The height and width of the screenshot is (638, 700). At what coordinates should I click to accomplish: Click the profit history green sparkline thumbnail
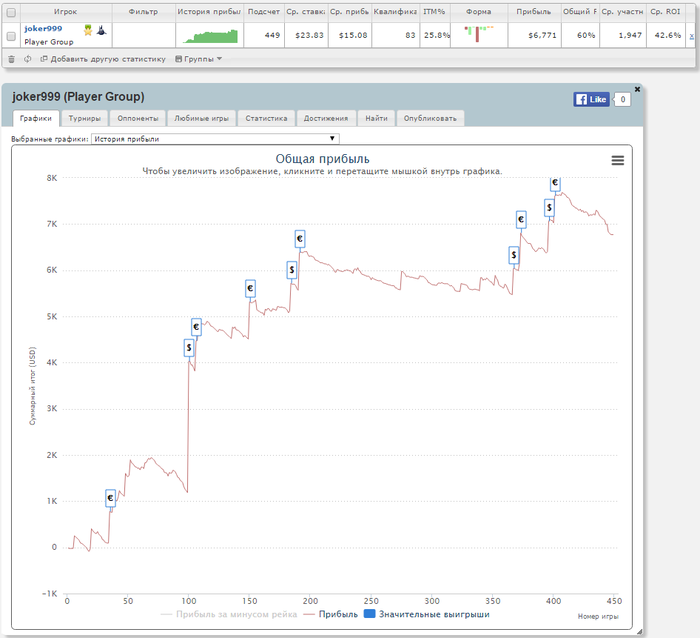pyautogui.click(x=212, y=36)
